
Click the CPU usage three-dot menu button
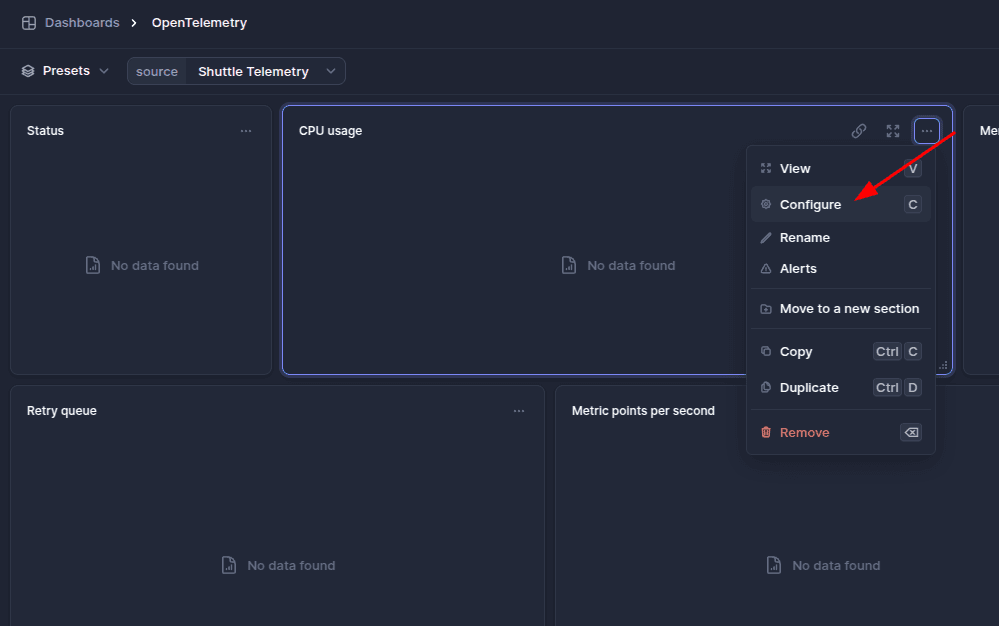click(927, 131)
